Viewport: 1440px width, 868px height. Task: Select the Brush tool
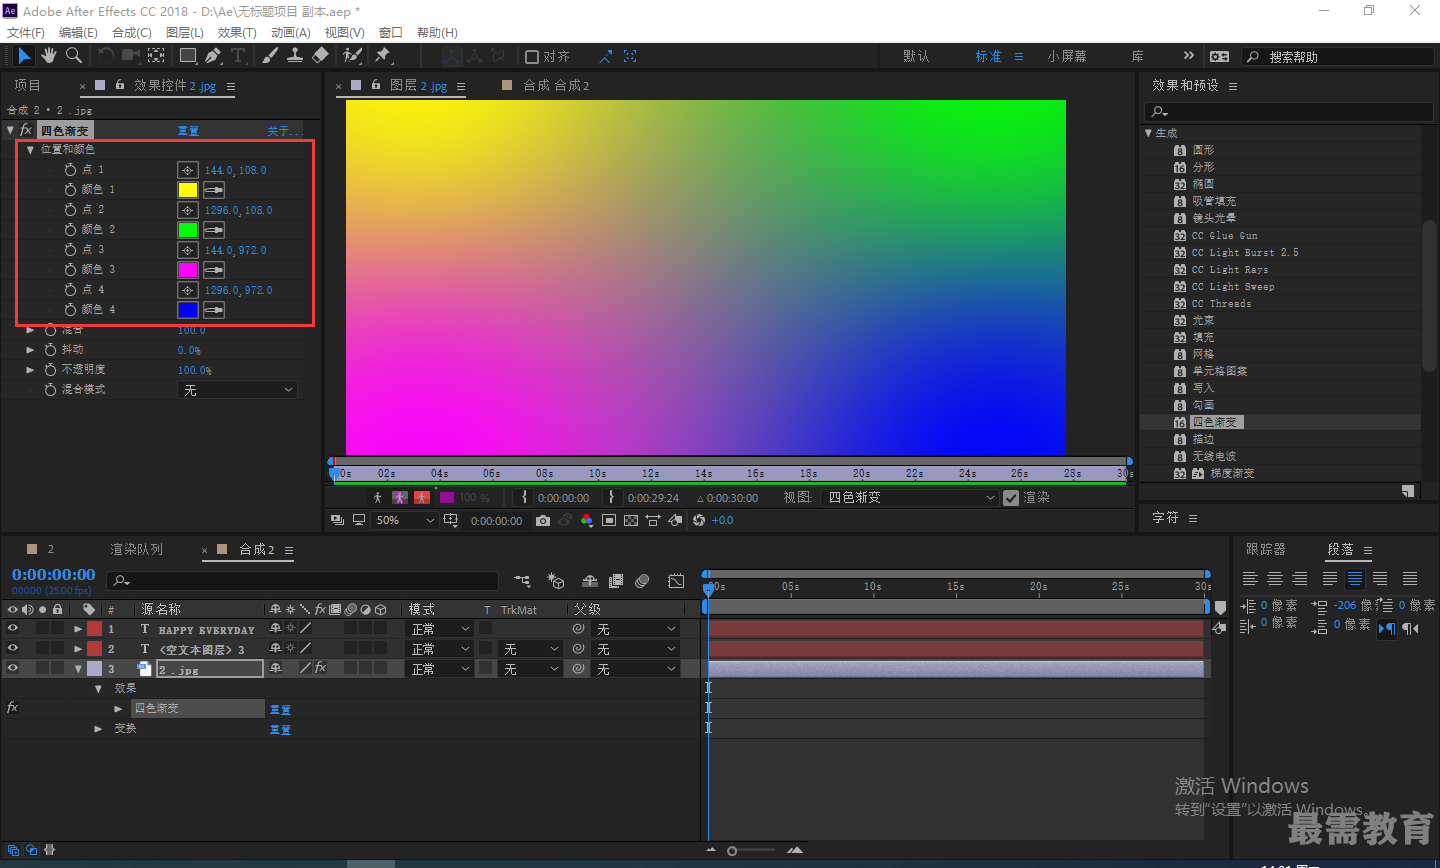[270, 56]
